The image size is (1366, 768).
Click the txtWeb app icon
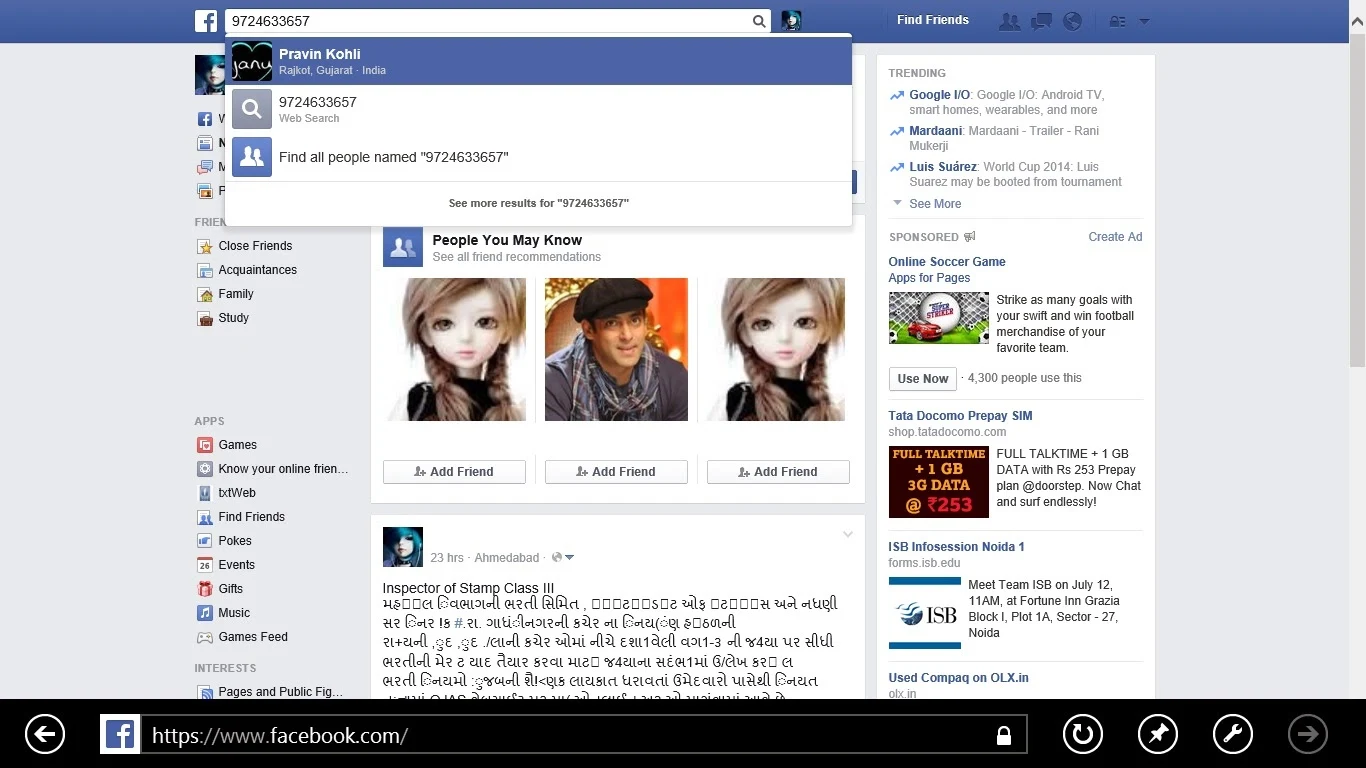pyautogui.click(x=205, y=493)
